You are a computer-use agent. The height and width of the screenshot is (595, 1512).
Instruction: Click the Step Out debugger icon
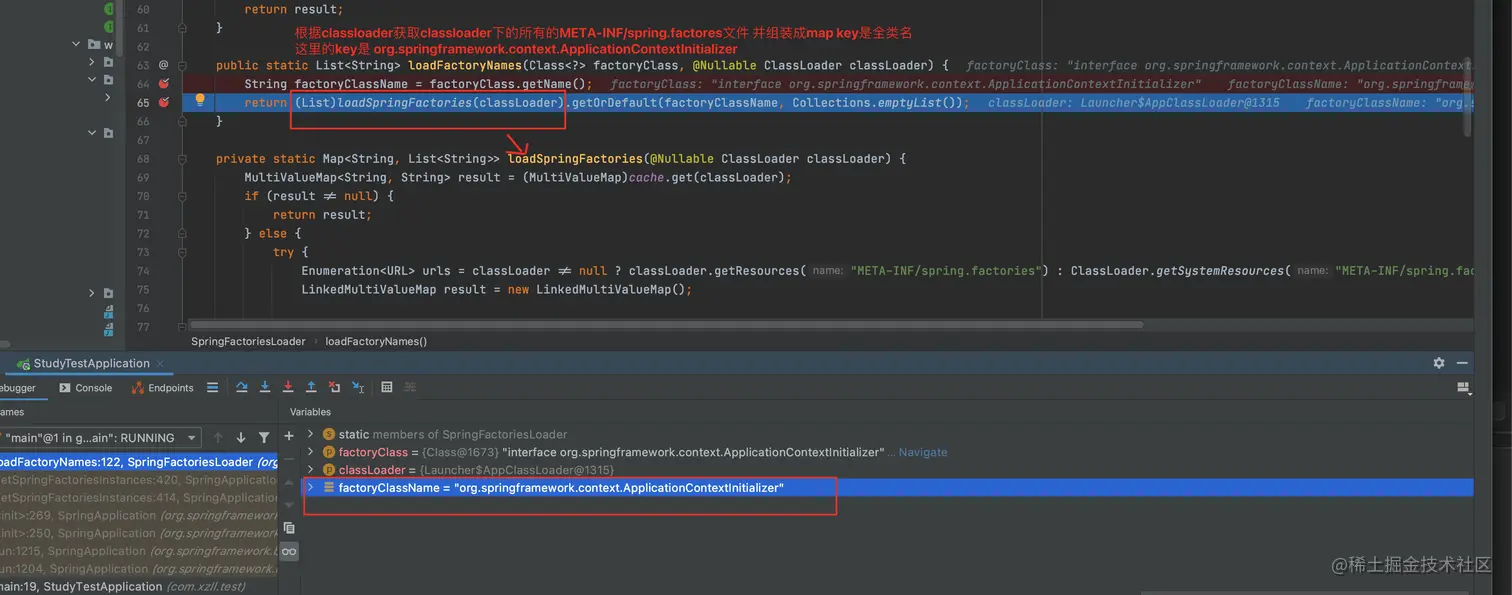coord(311,387)
